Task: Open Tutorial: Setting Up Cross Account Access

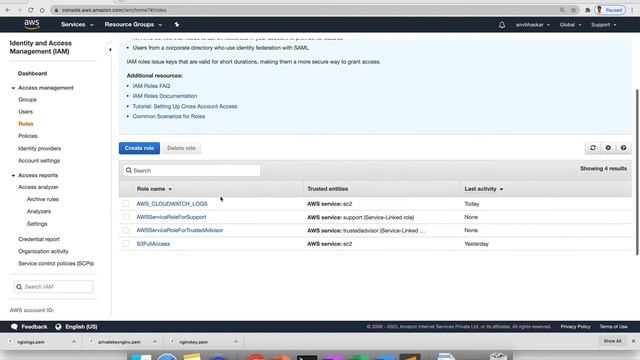Action: coord(184,106)
